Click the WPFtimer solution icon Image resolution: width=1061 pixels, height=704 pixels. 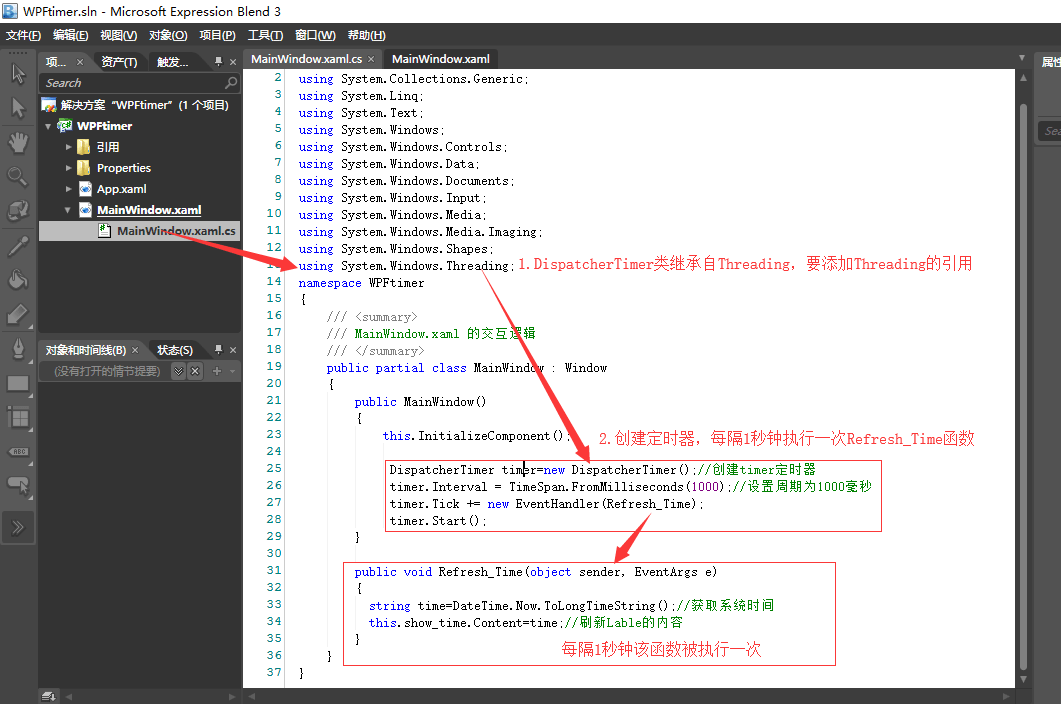click(49, 105)
